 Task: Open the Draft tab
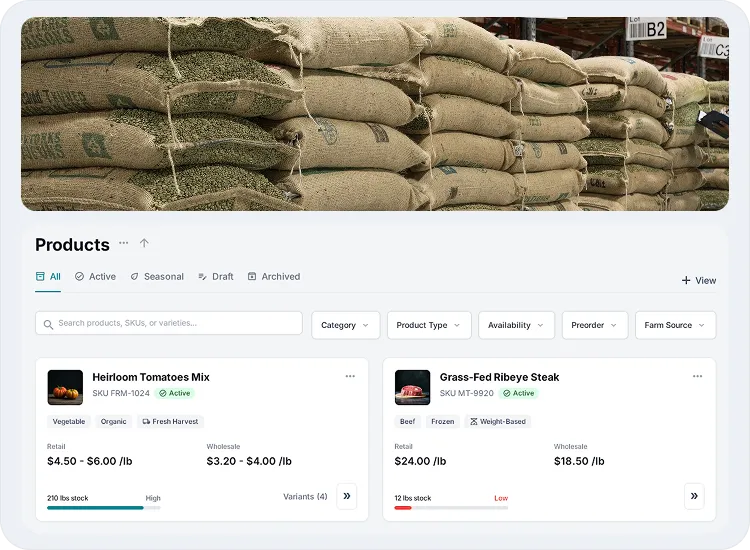click(x=216, y=277)
